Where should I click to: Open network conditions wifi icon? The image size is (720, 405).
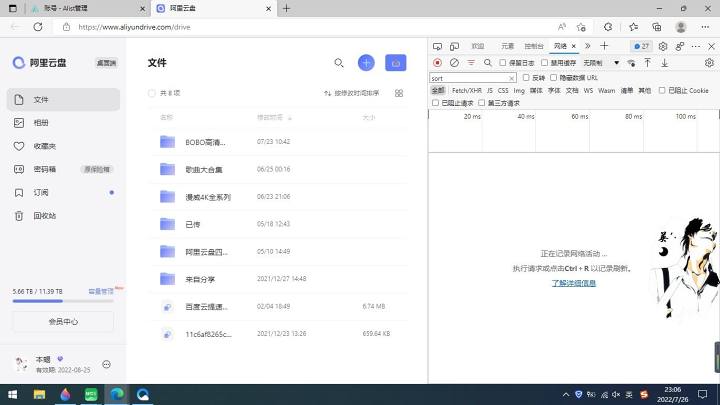[631, 63]
